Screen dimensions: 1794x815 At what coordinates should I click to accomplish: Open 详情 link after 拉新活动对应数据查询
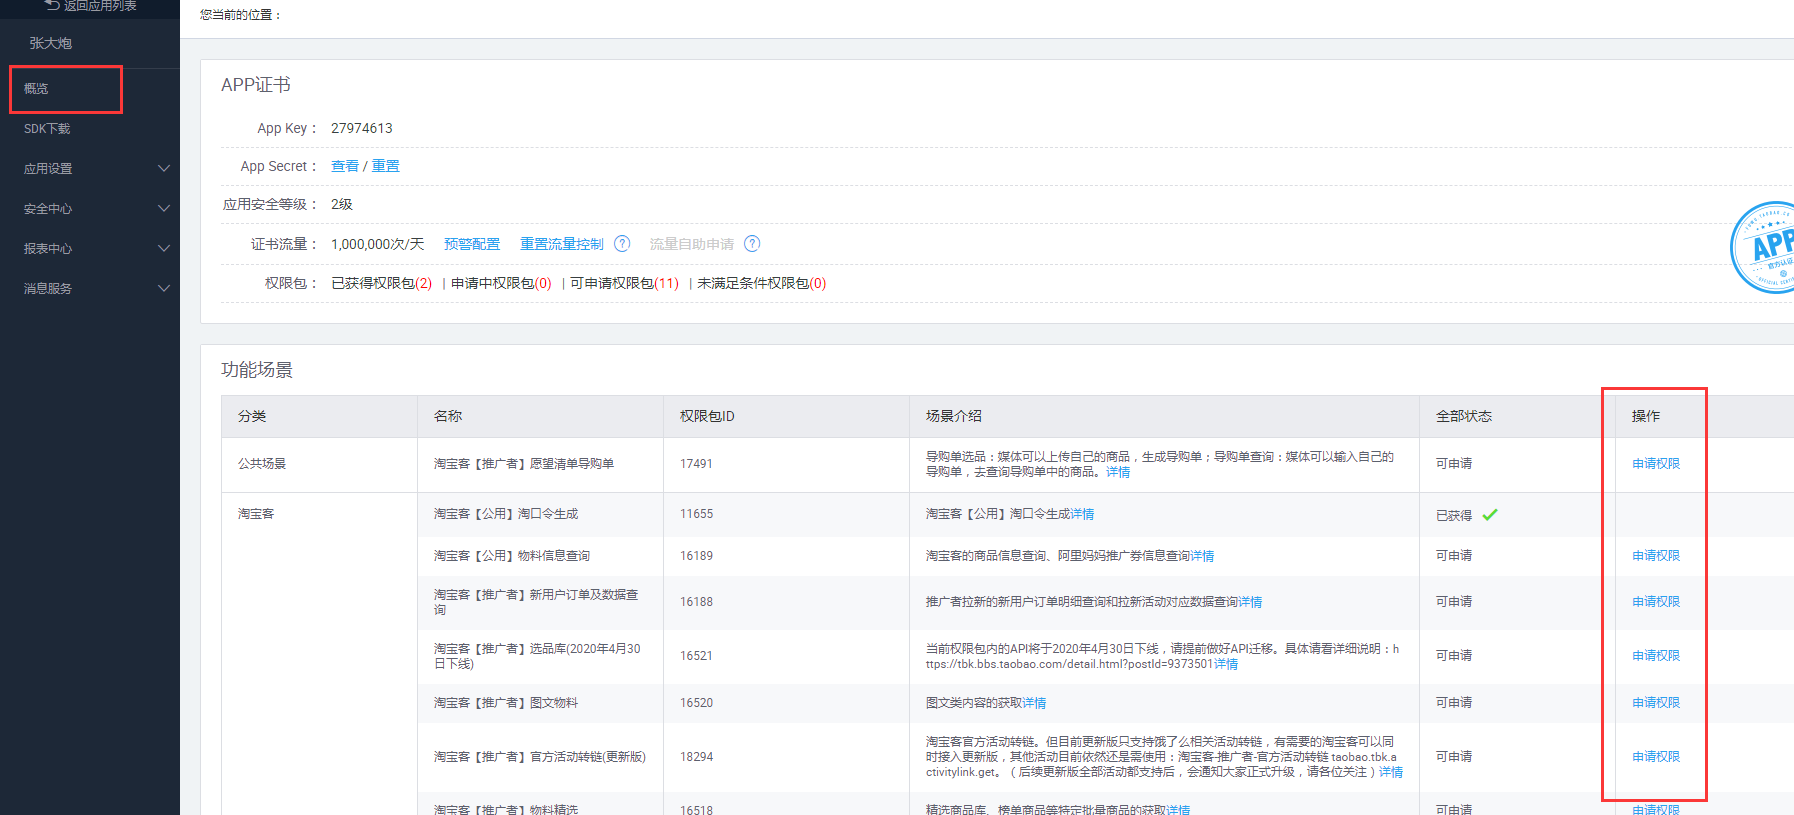tap(1250, 602)
